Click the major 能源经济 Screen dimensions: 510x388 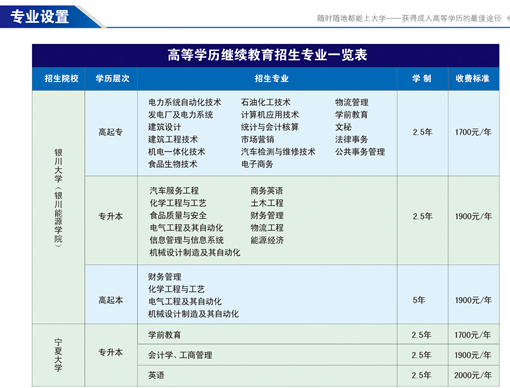click(x=267, y=240)
